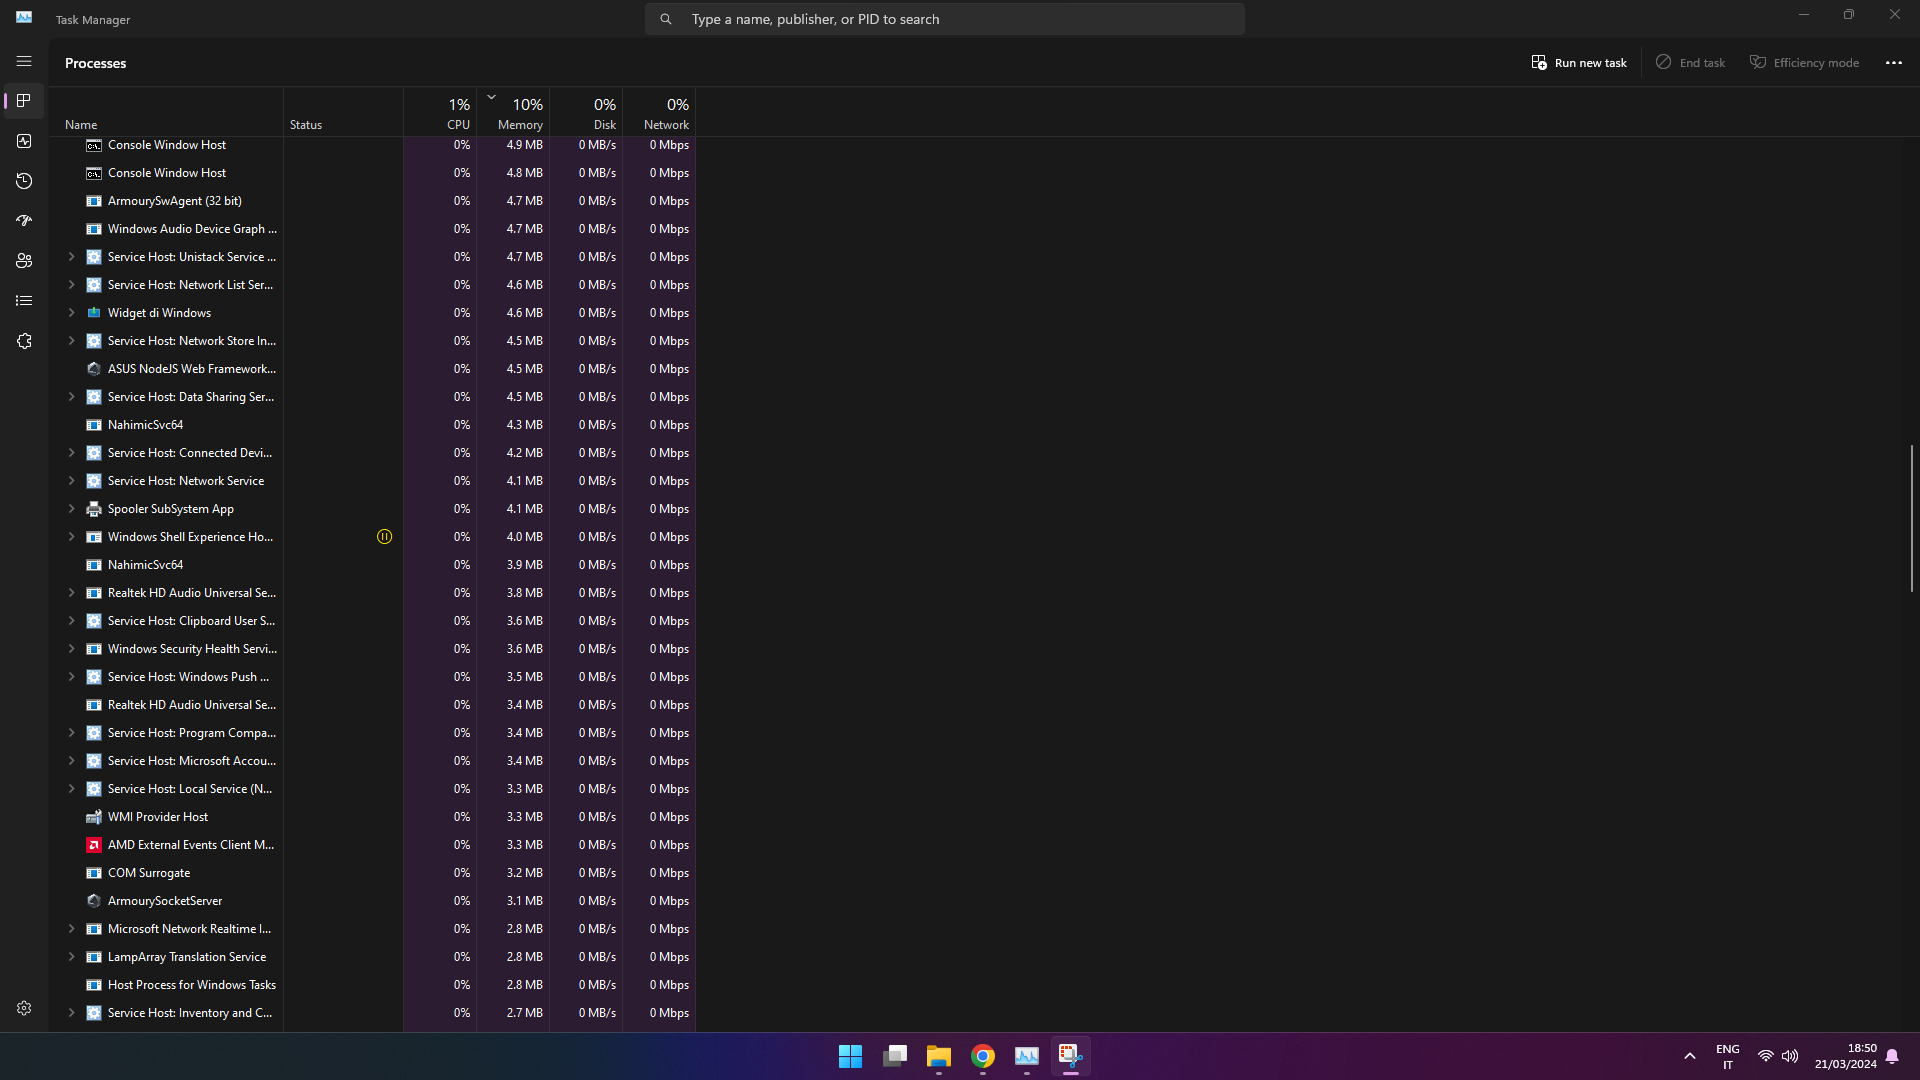Open the App history page icon

tap(24, 181)
